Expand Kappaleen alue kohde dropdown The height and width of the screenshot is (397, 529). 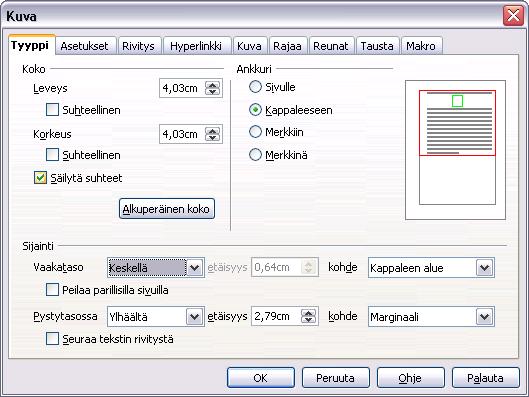[x=485, y=268]
